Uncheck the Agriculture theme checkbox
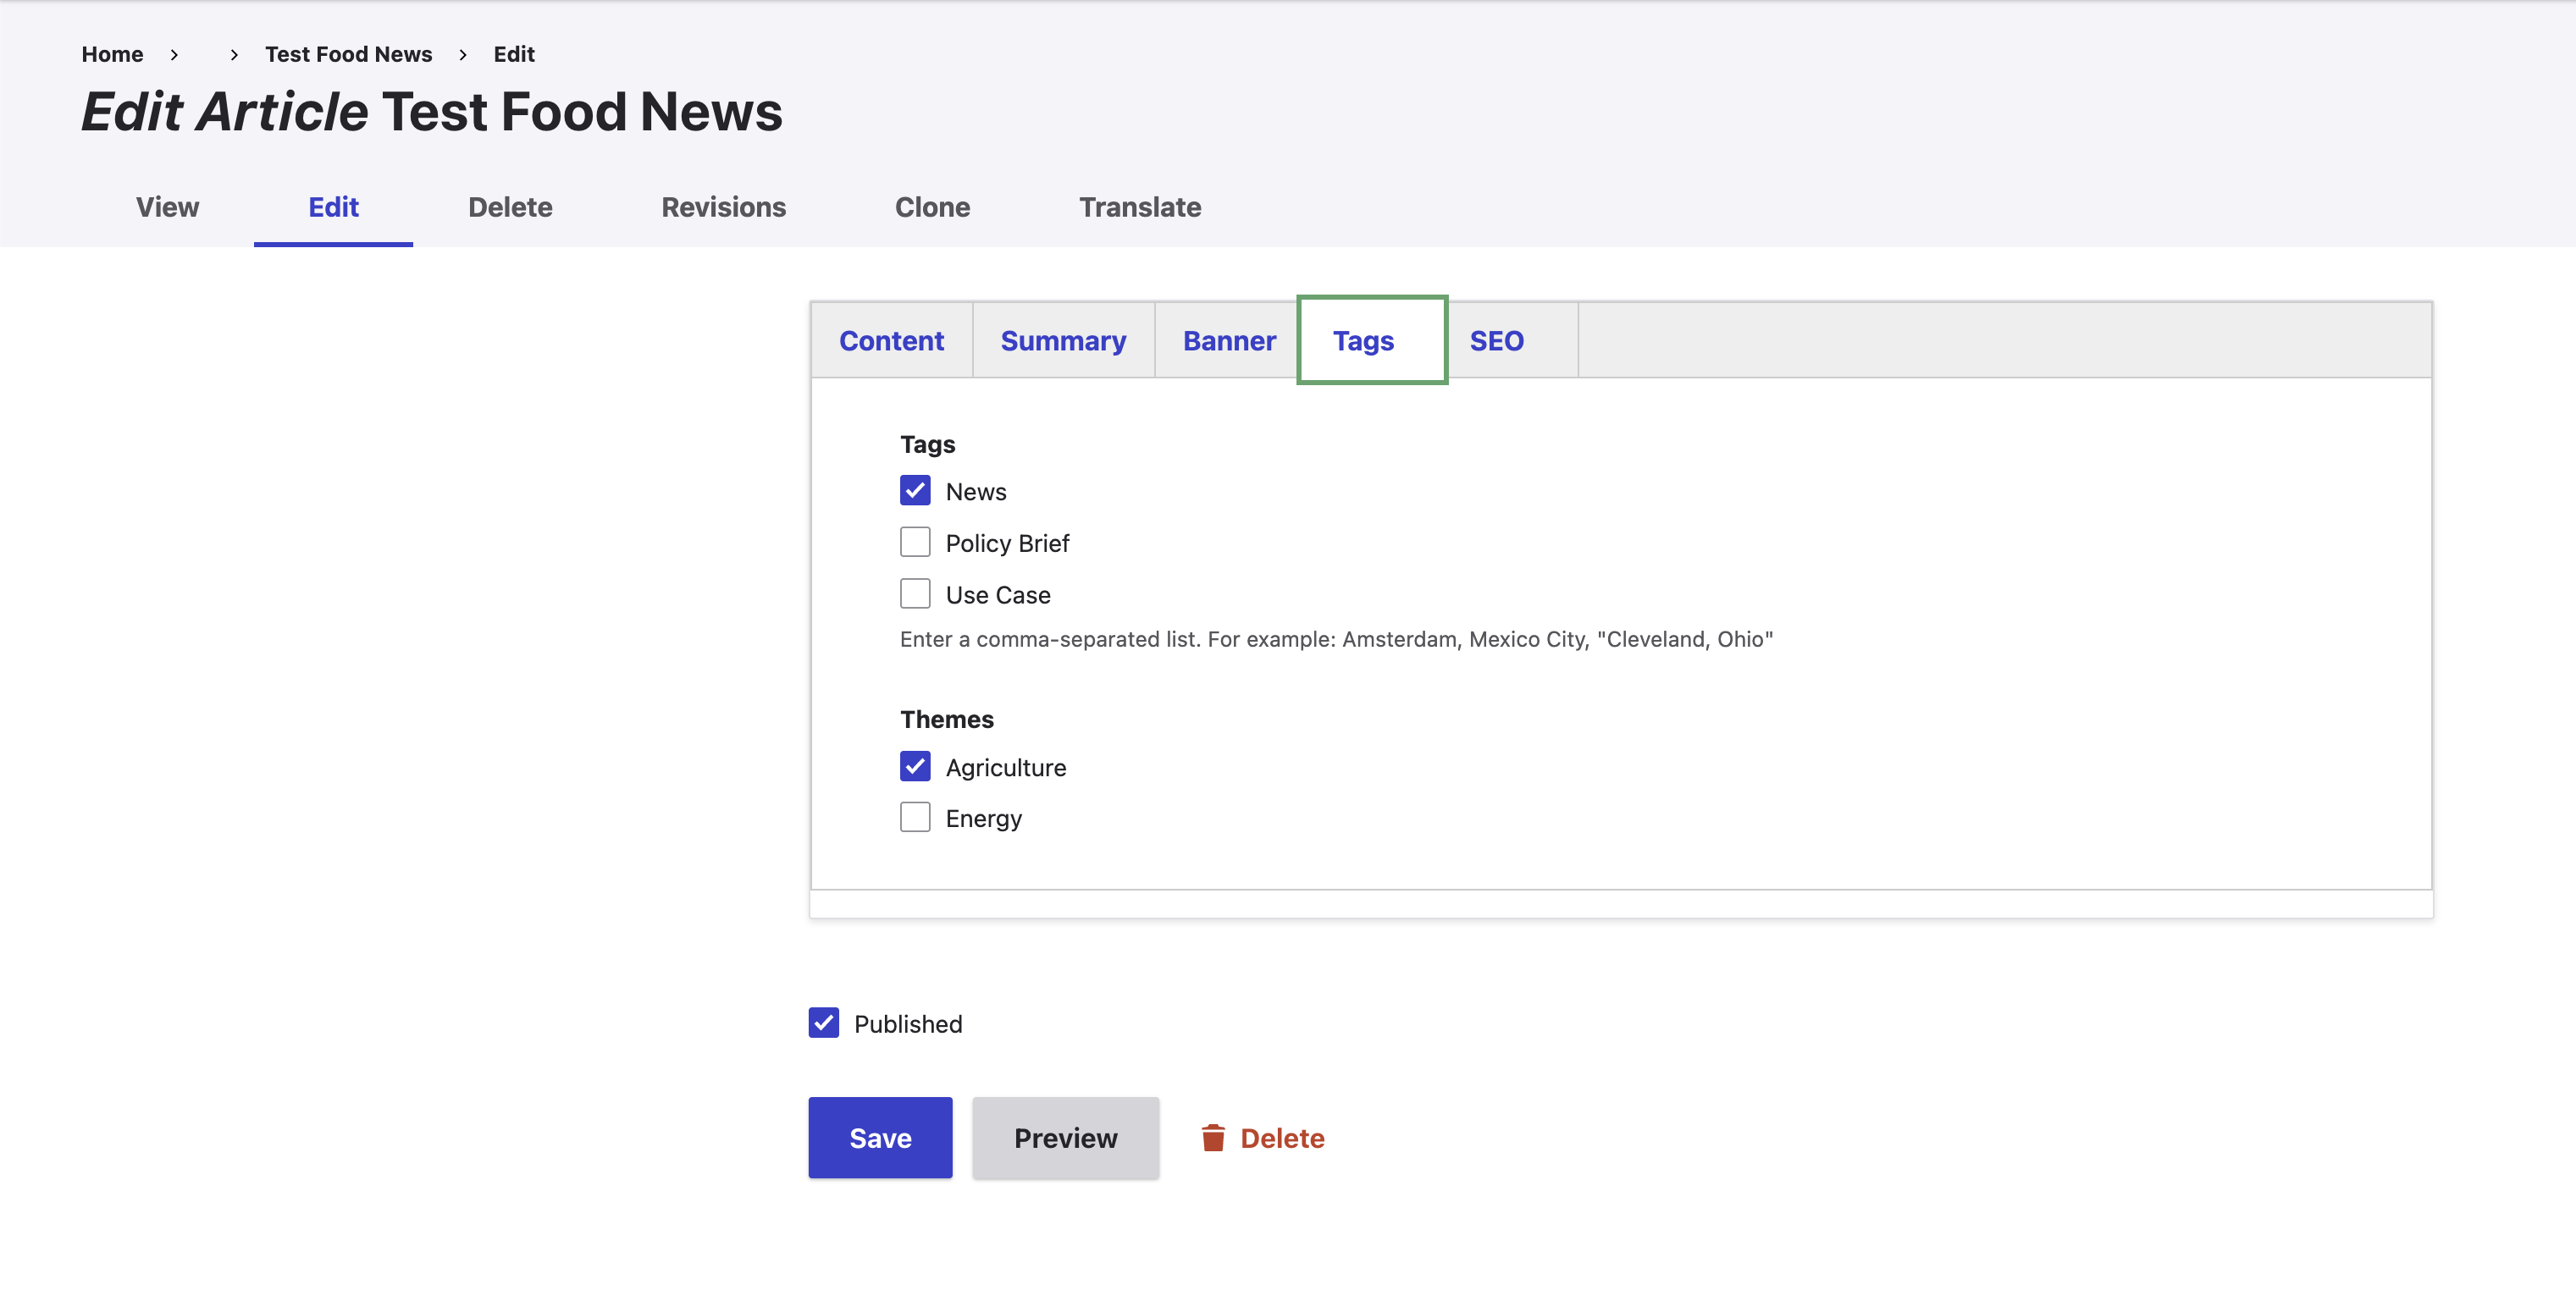This screenshot has height=1307, width=2576. click(x=915, y=767)
